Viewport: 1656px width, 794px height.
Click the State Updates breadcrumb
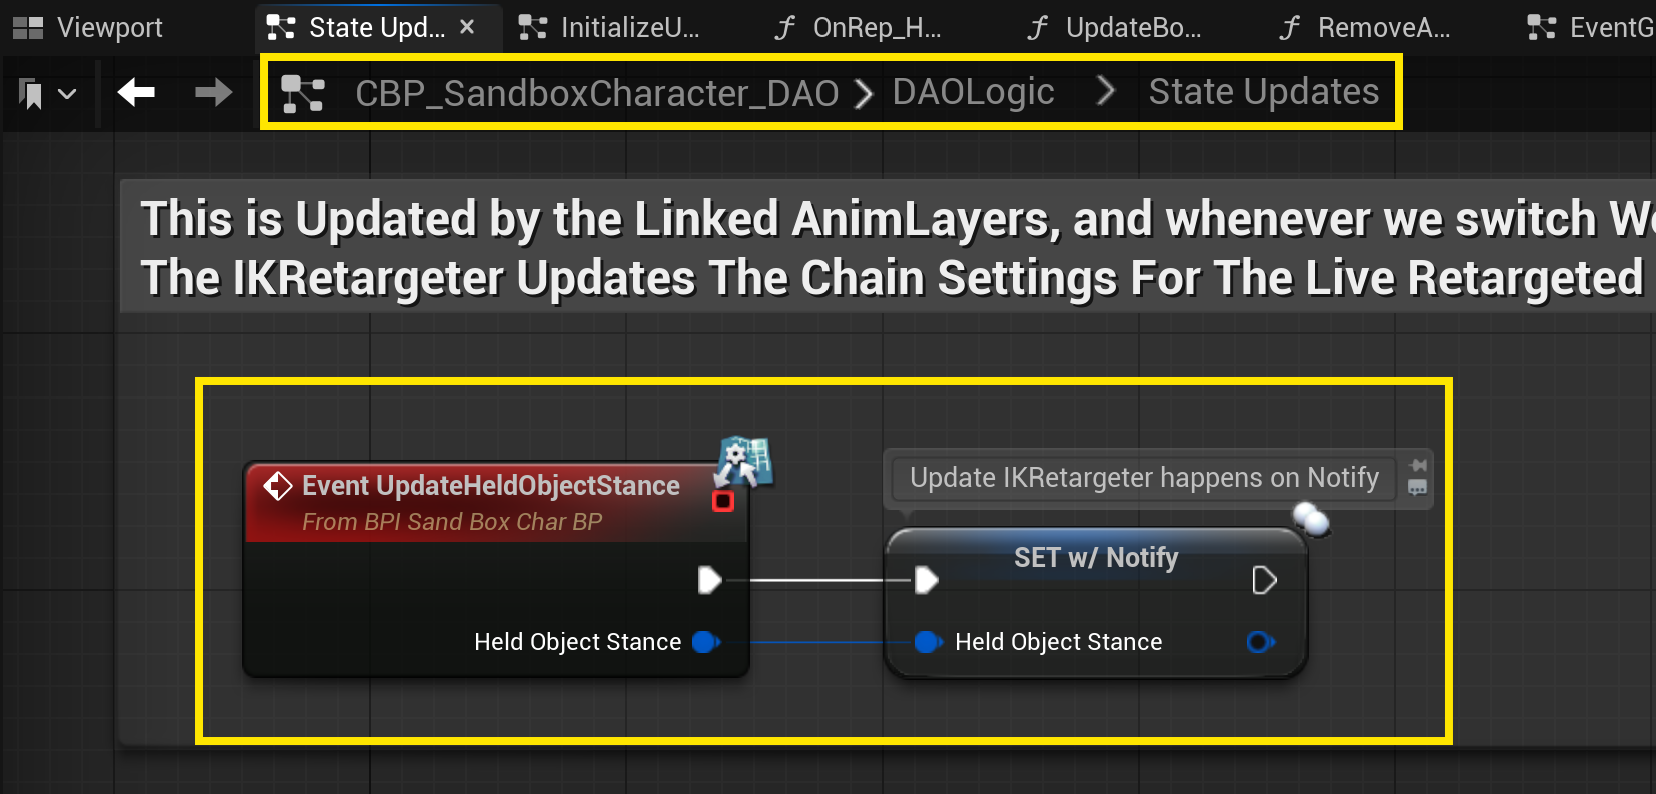click(1263, 92)
